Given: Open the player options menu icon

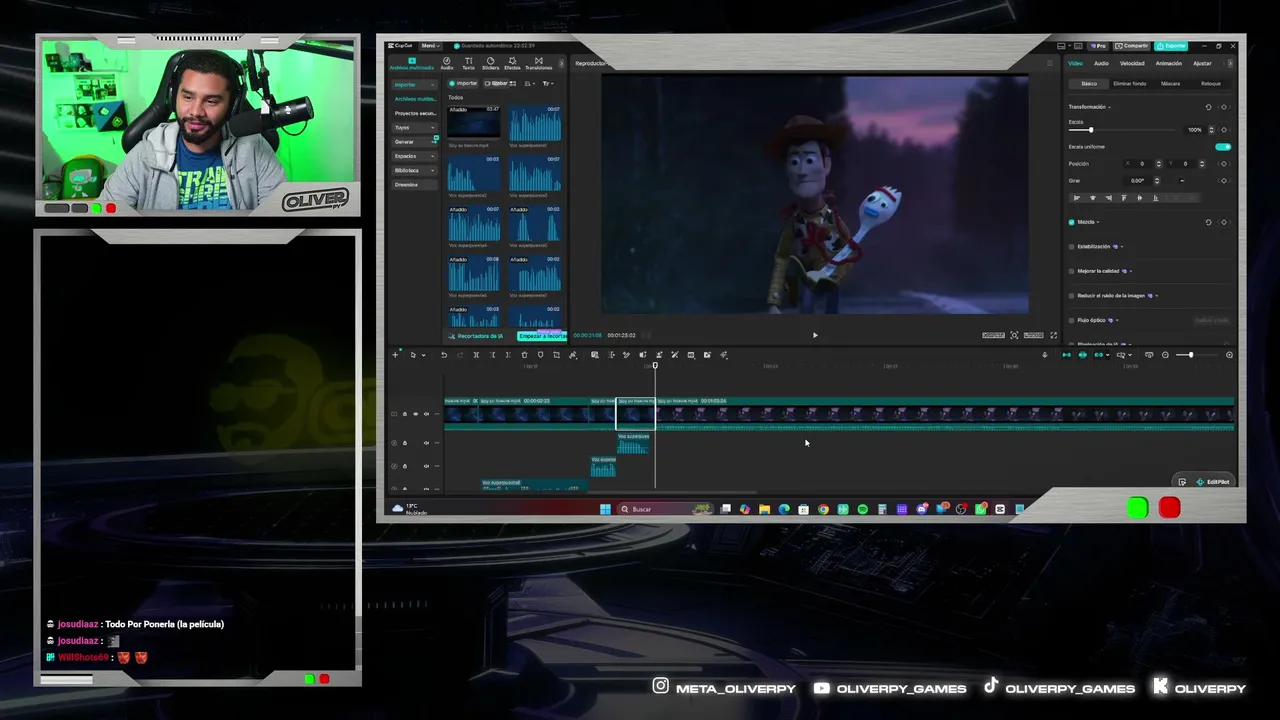Looking at the screenshot, I should click(x=1050, y=63).
